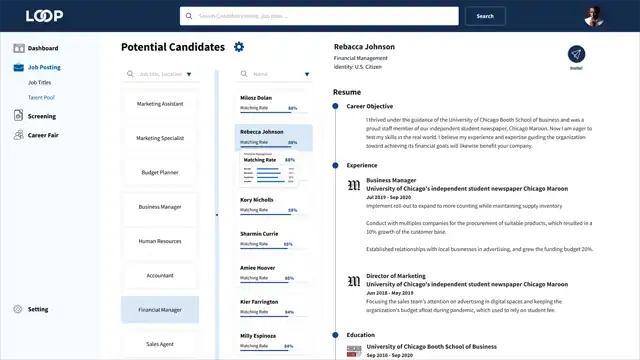Click the Career Objective heading

(x=369, y=106)
